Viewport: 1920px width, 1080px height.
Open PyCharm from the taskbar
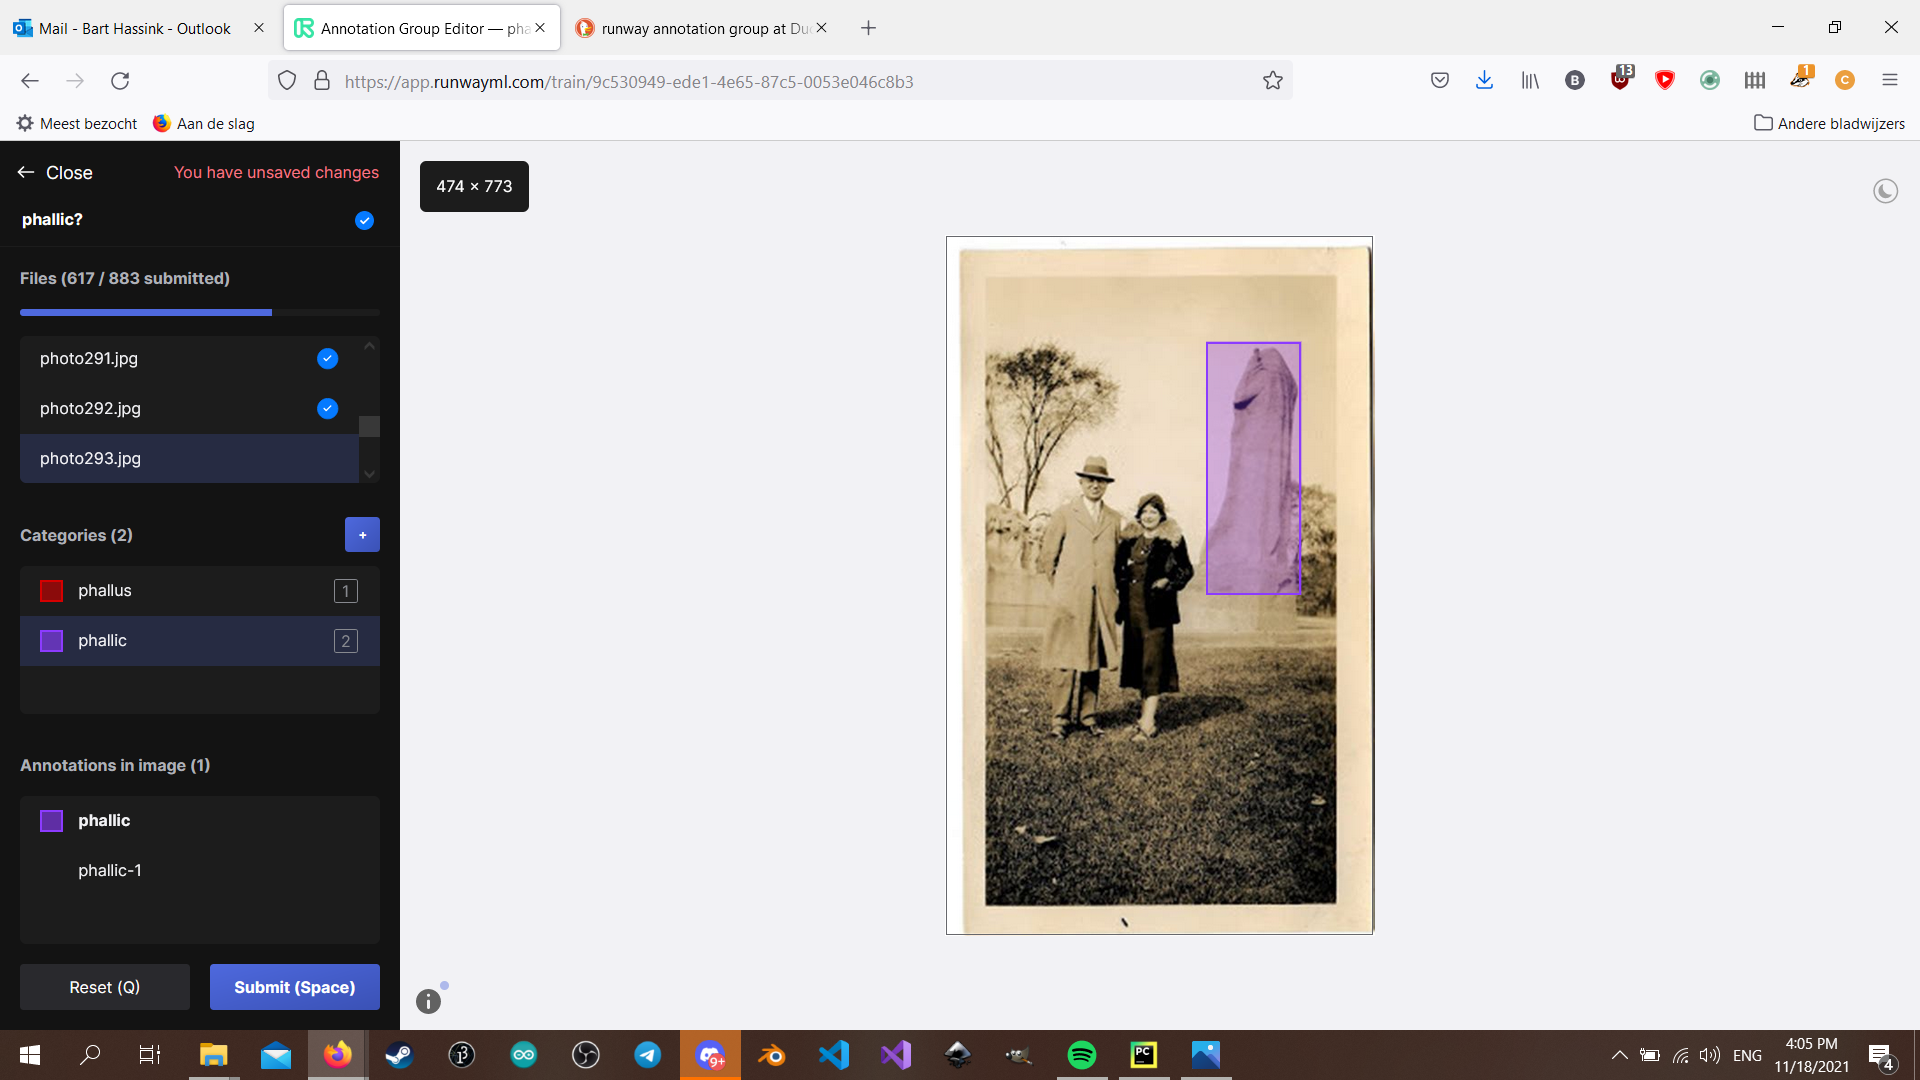(1144, 1055)
